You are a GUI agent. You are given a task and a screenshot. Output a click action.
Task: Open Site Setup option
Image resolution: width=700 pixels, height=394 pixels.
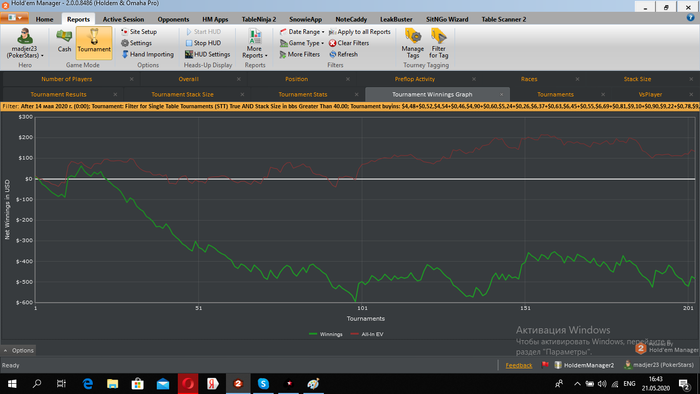point(139,32)
